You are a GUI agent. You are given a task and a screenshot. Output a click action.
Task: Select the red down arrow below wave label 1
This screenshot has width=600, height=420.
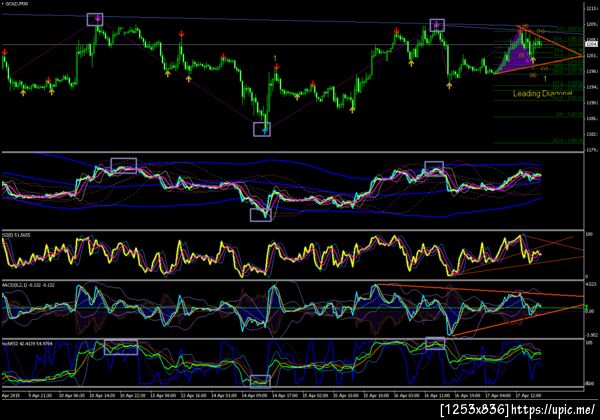tap(276, 67)
